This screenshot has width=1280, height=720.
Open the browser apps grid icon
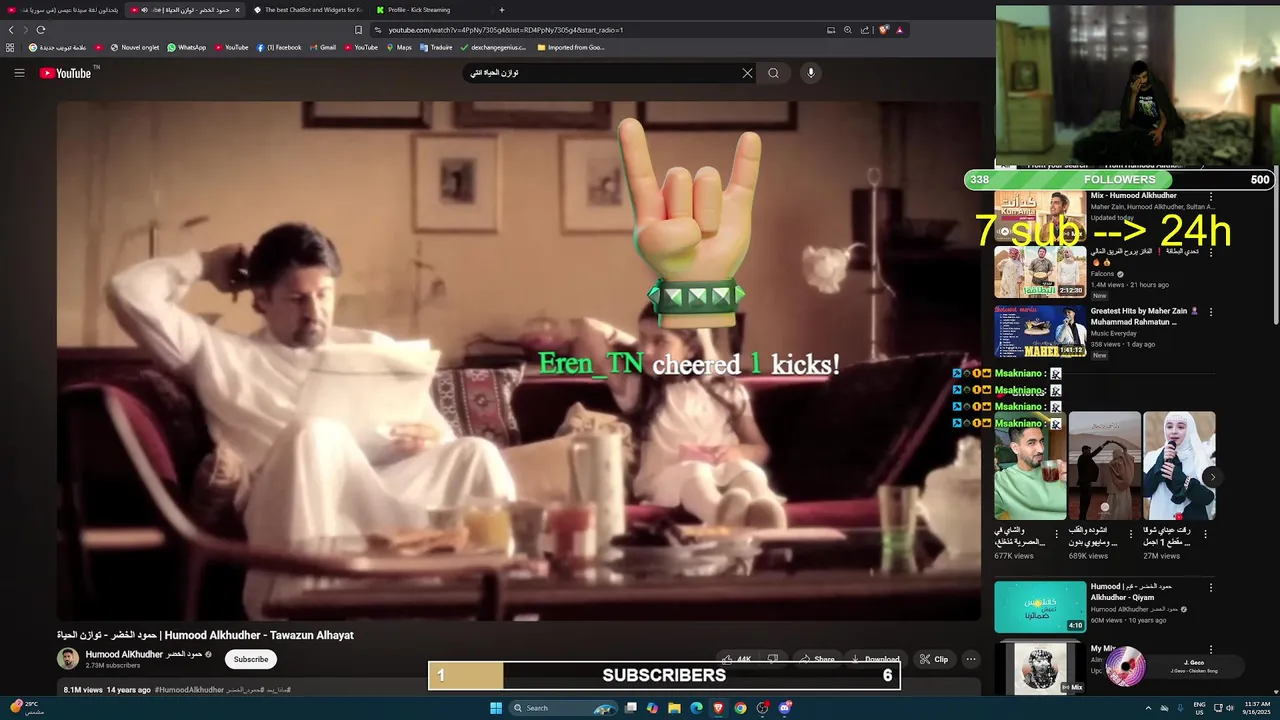pos(10,47)
